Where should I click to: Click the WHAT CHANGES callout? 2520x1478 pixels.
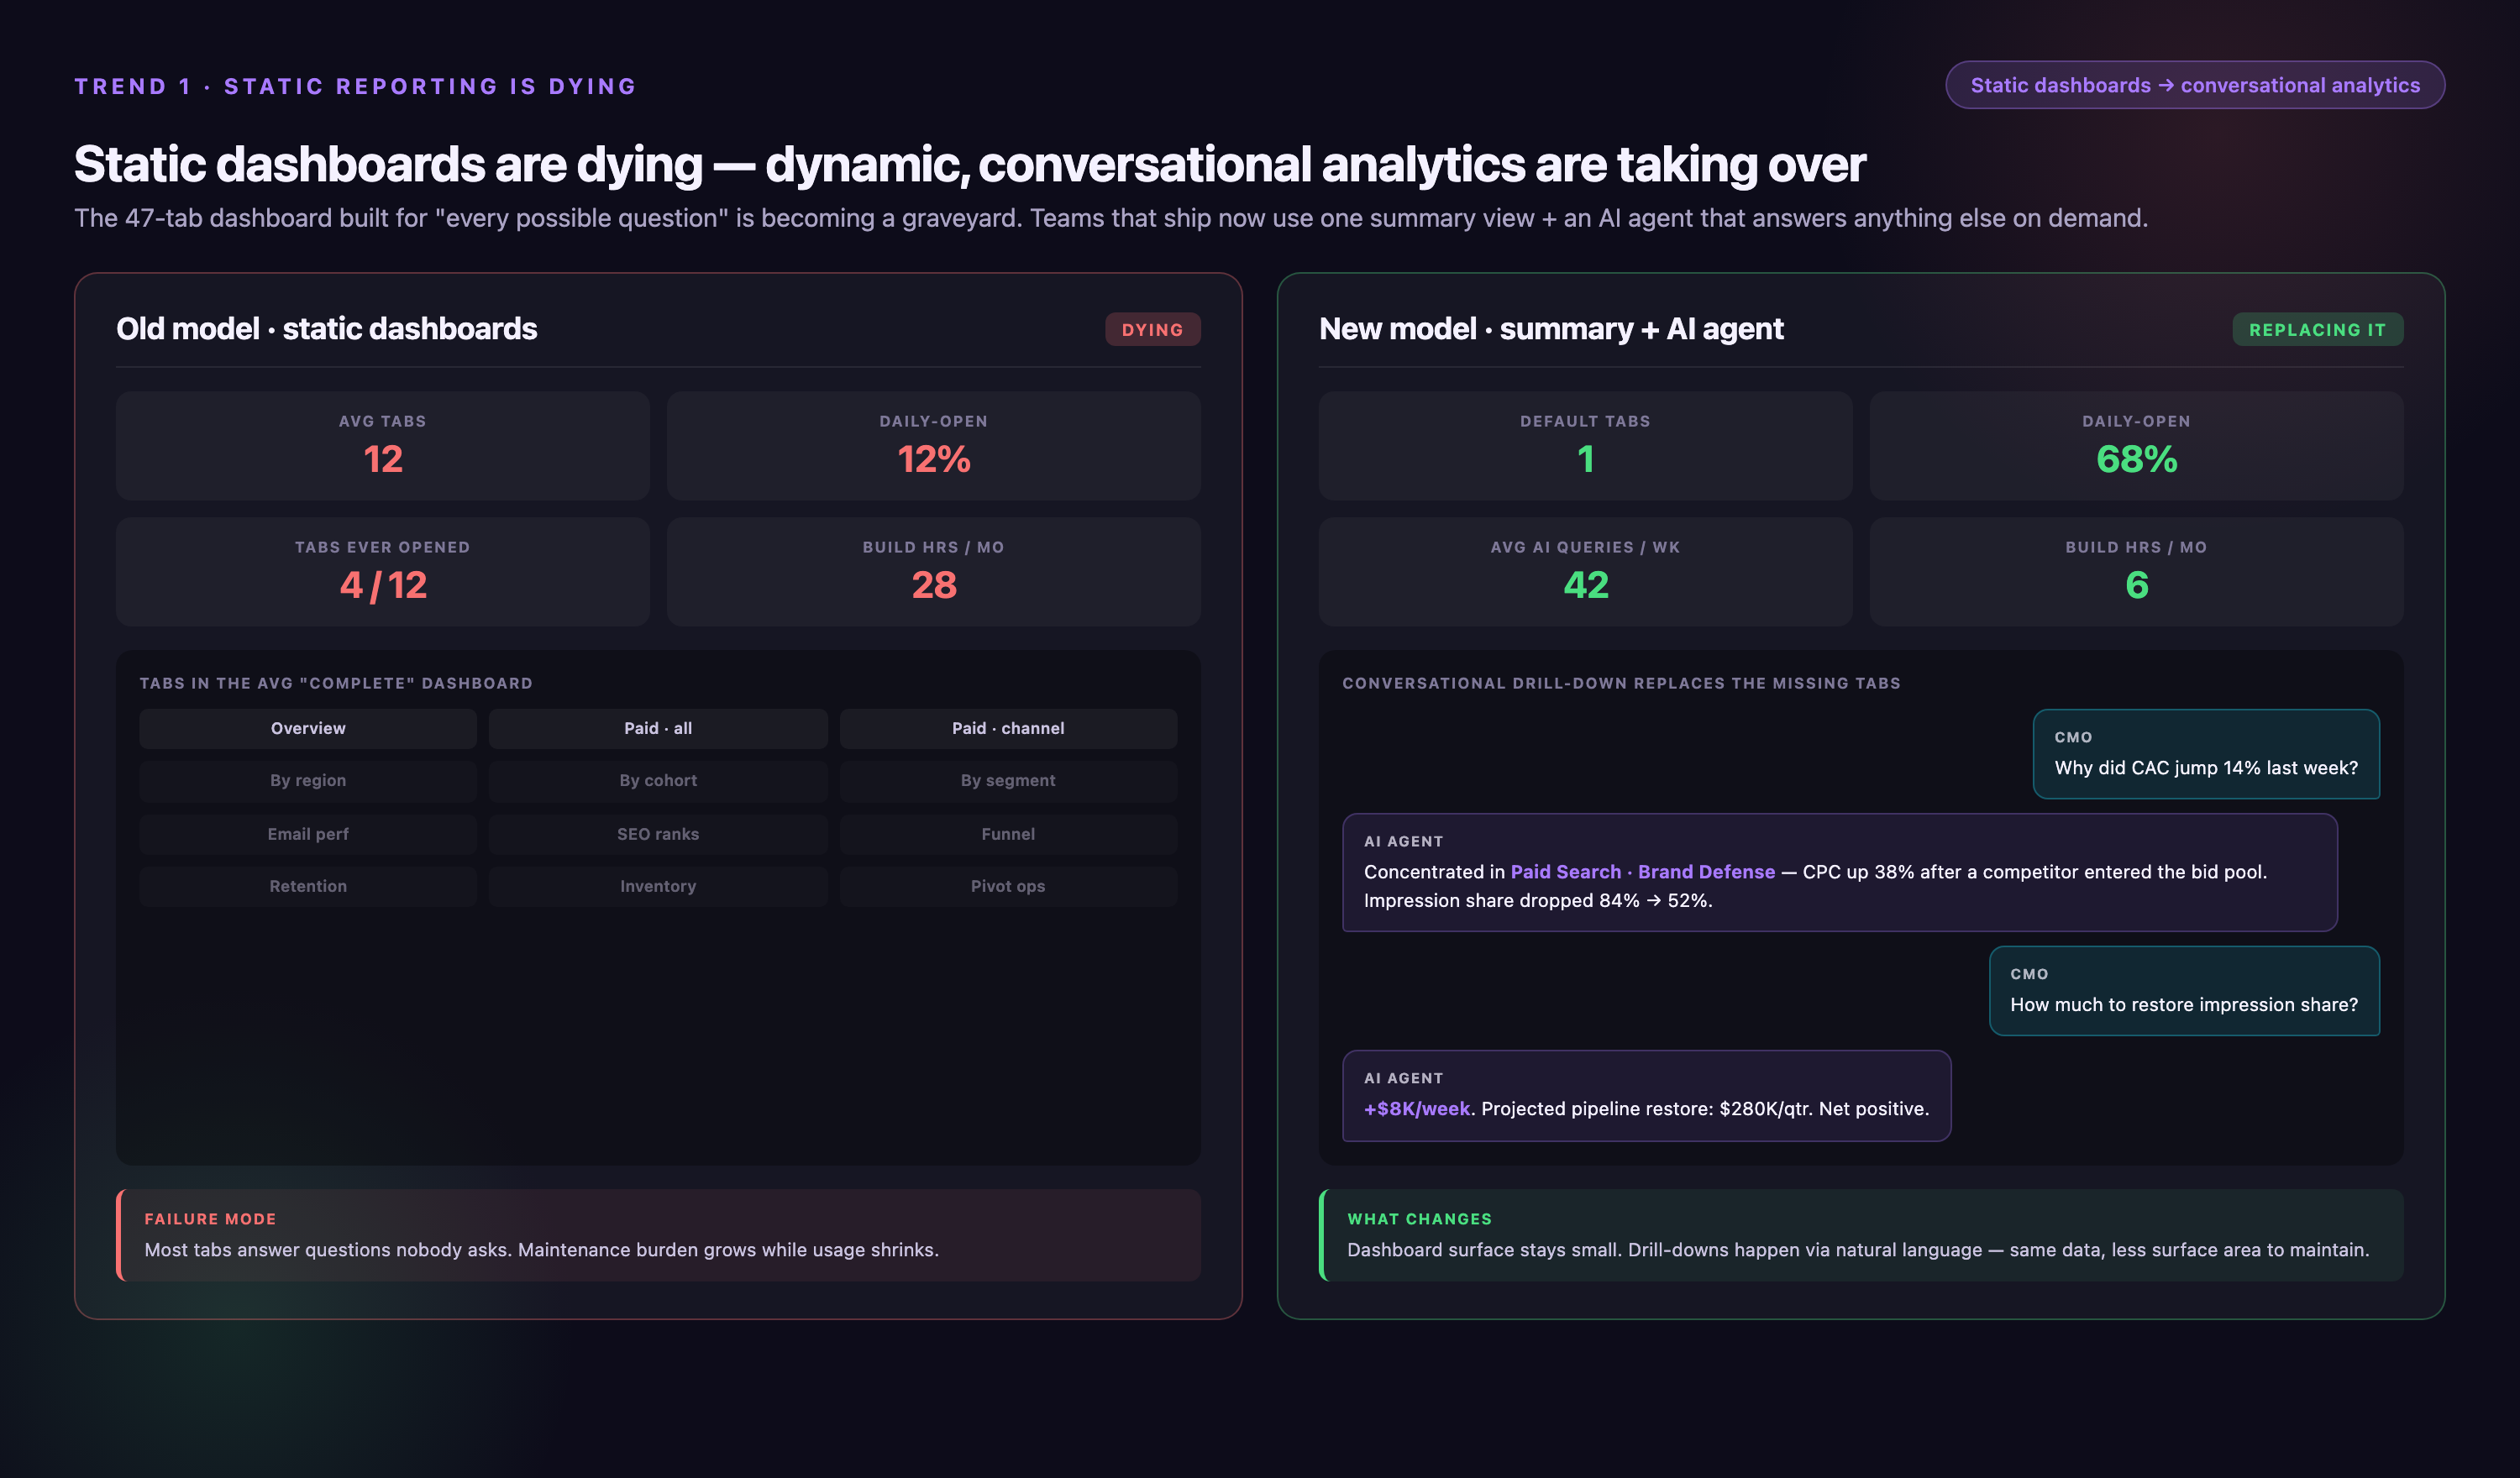(1861, 1235)
